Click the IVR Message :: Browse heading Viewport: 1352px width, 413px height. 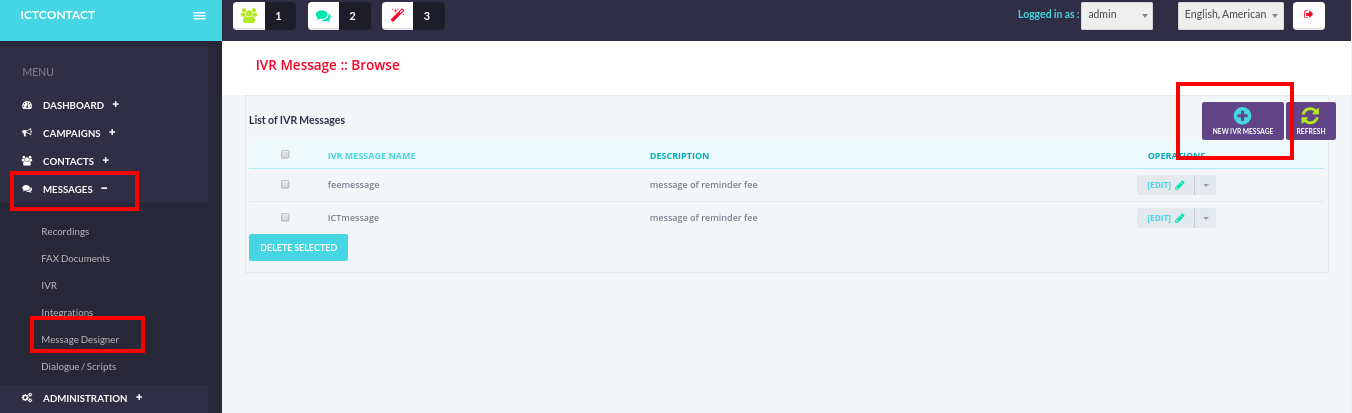(x=328, y=65)
